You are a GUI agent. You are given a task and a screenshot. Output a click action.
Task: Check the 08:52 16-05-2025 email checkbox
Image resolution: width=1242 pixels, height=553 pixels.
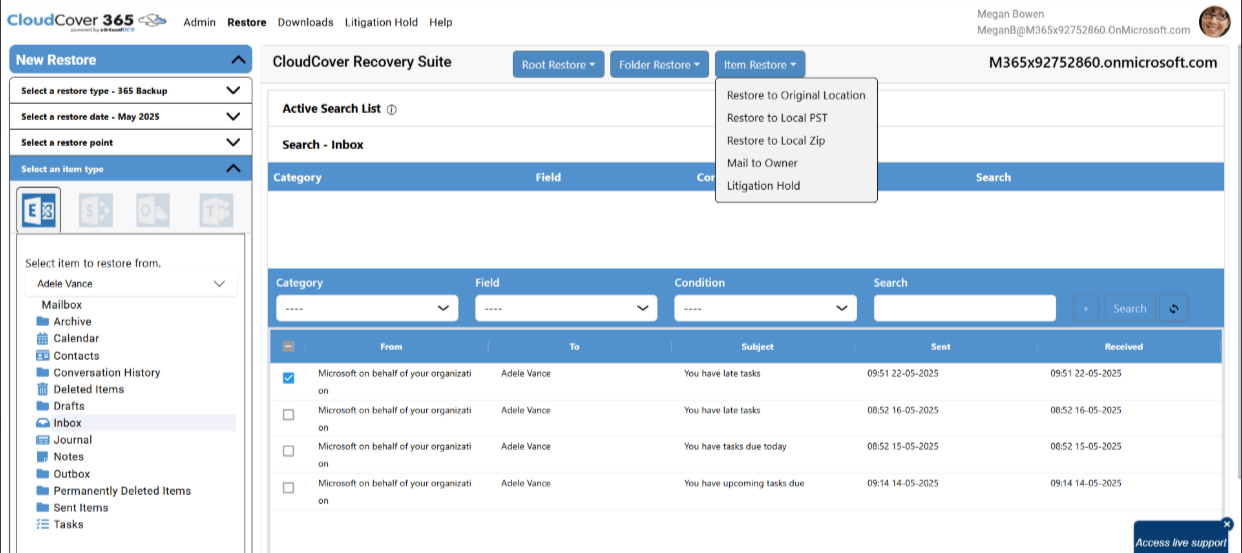(x=289, y=415)
